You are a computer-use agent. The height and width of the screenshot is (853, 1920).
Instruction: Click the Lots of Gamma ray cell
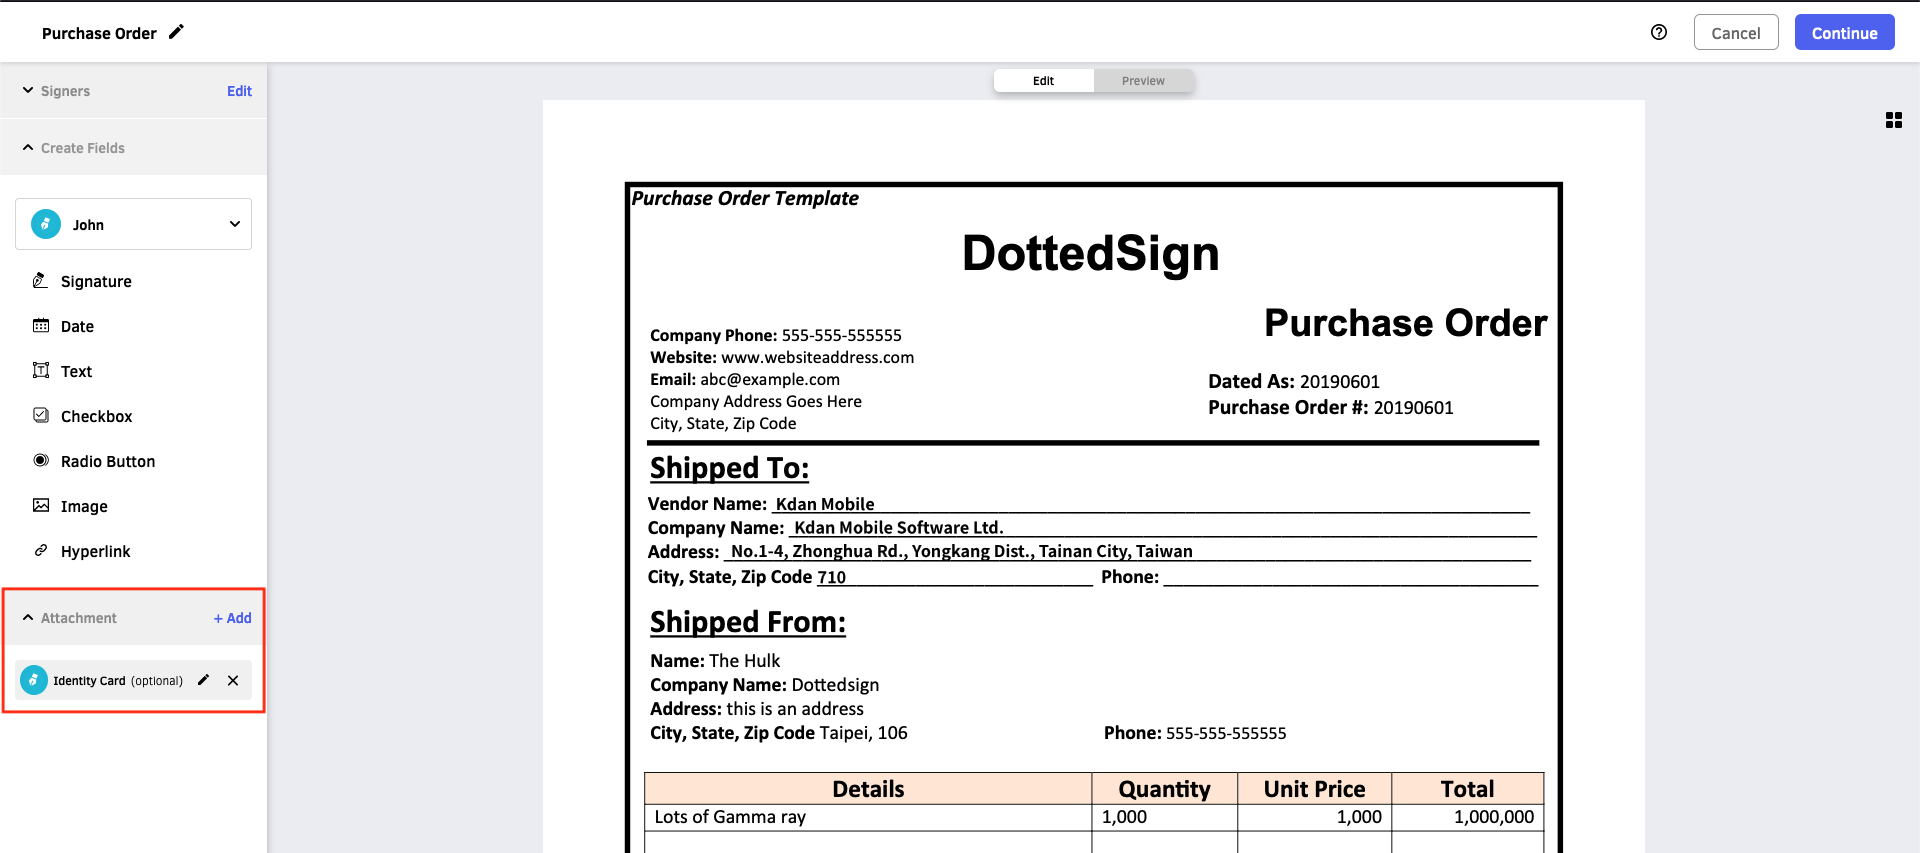(x=868, y=817)
